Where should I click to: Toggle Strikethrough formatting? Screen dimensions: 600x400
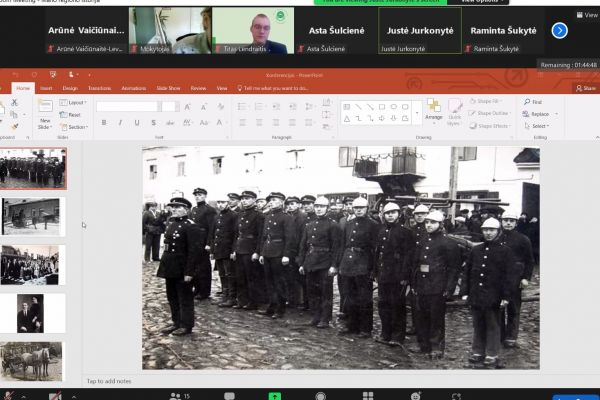pos(170,123)
